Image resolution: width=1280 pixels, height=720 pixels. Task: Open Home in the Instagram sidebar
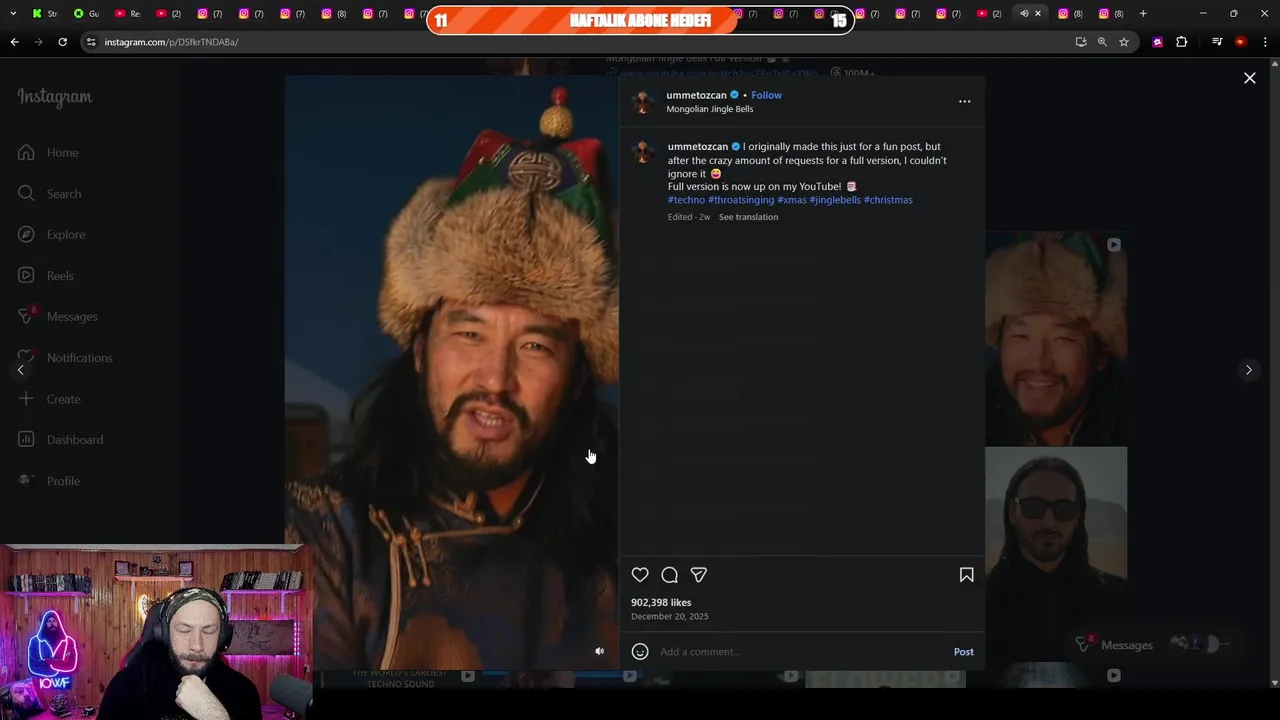coord(48,152)
